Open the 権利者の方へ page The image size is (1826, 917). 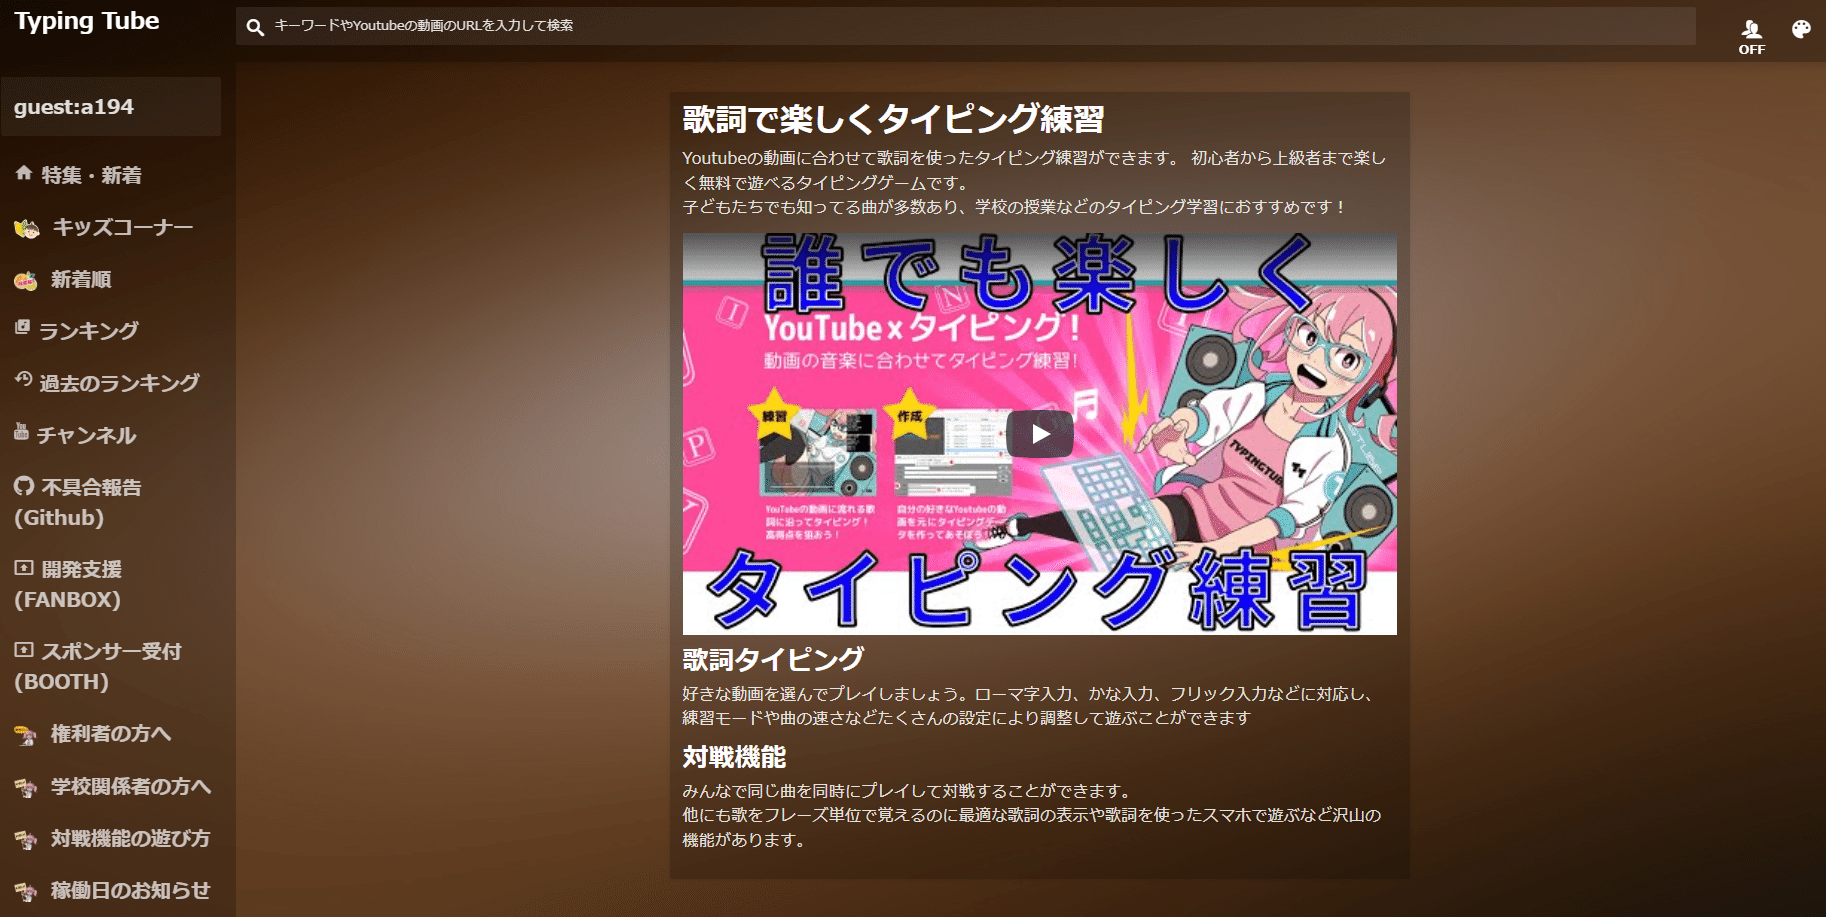click(111, 734)
